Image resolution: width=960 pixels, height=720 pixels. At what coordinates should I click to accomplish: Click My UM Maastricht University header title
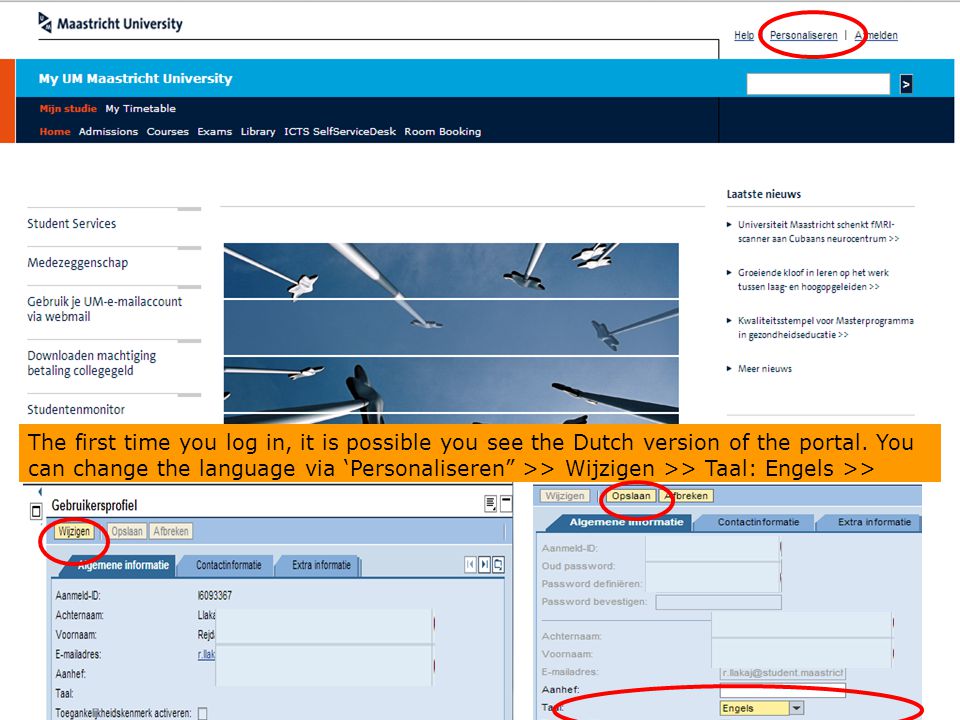click(x=135, y=78)
